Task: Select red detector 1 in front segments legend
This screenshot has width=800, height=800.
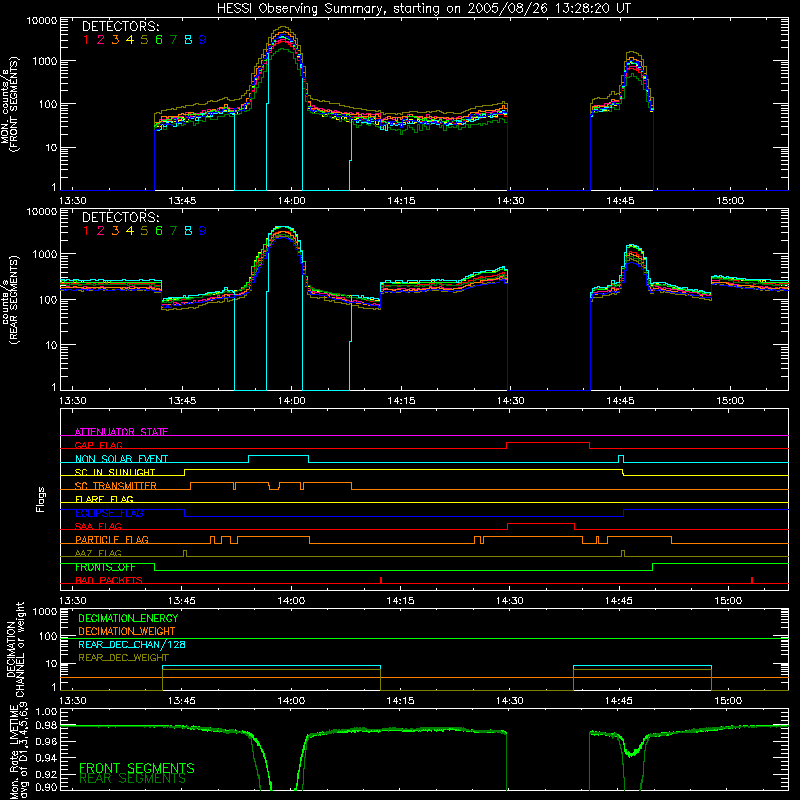Action: tap(86, 40)
